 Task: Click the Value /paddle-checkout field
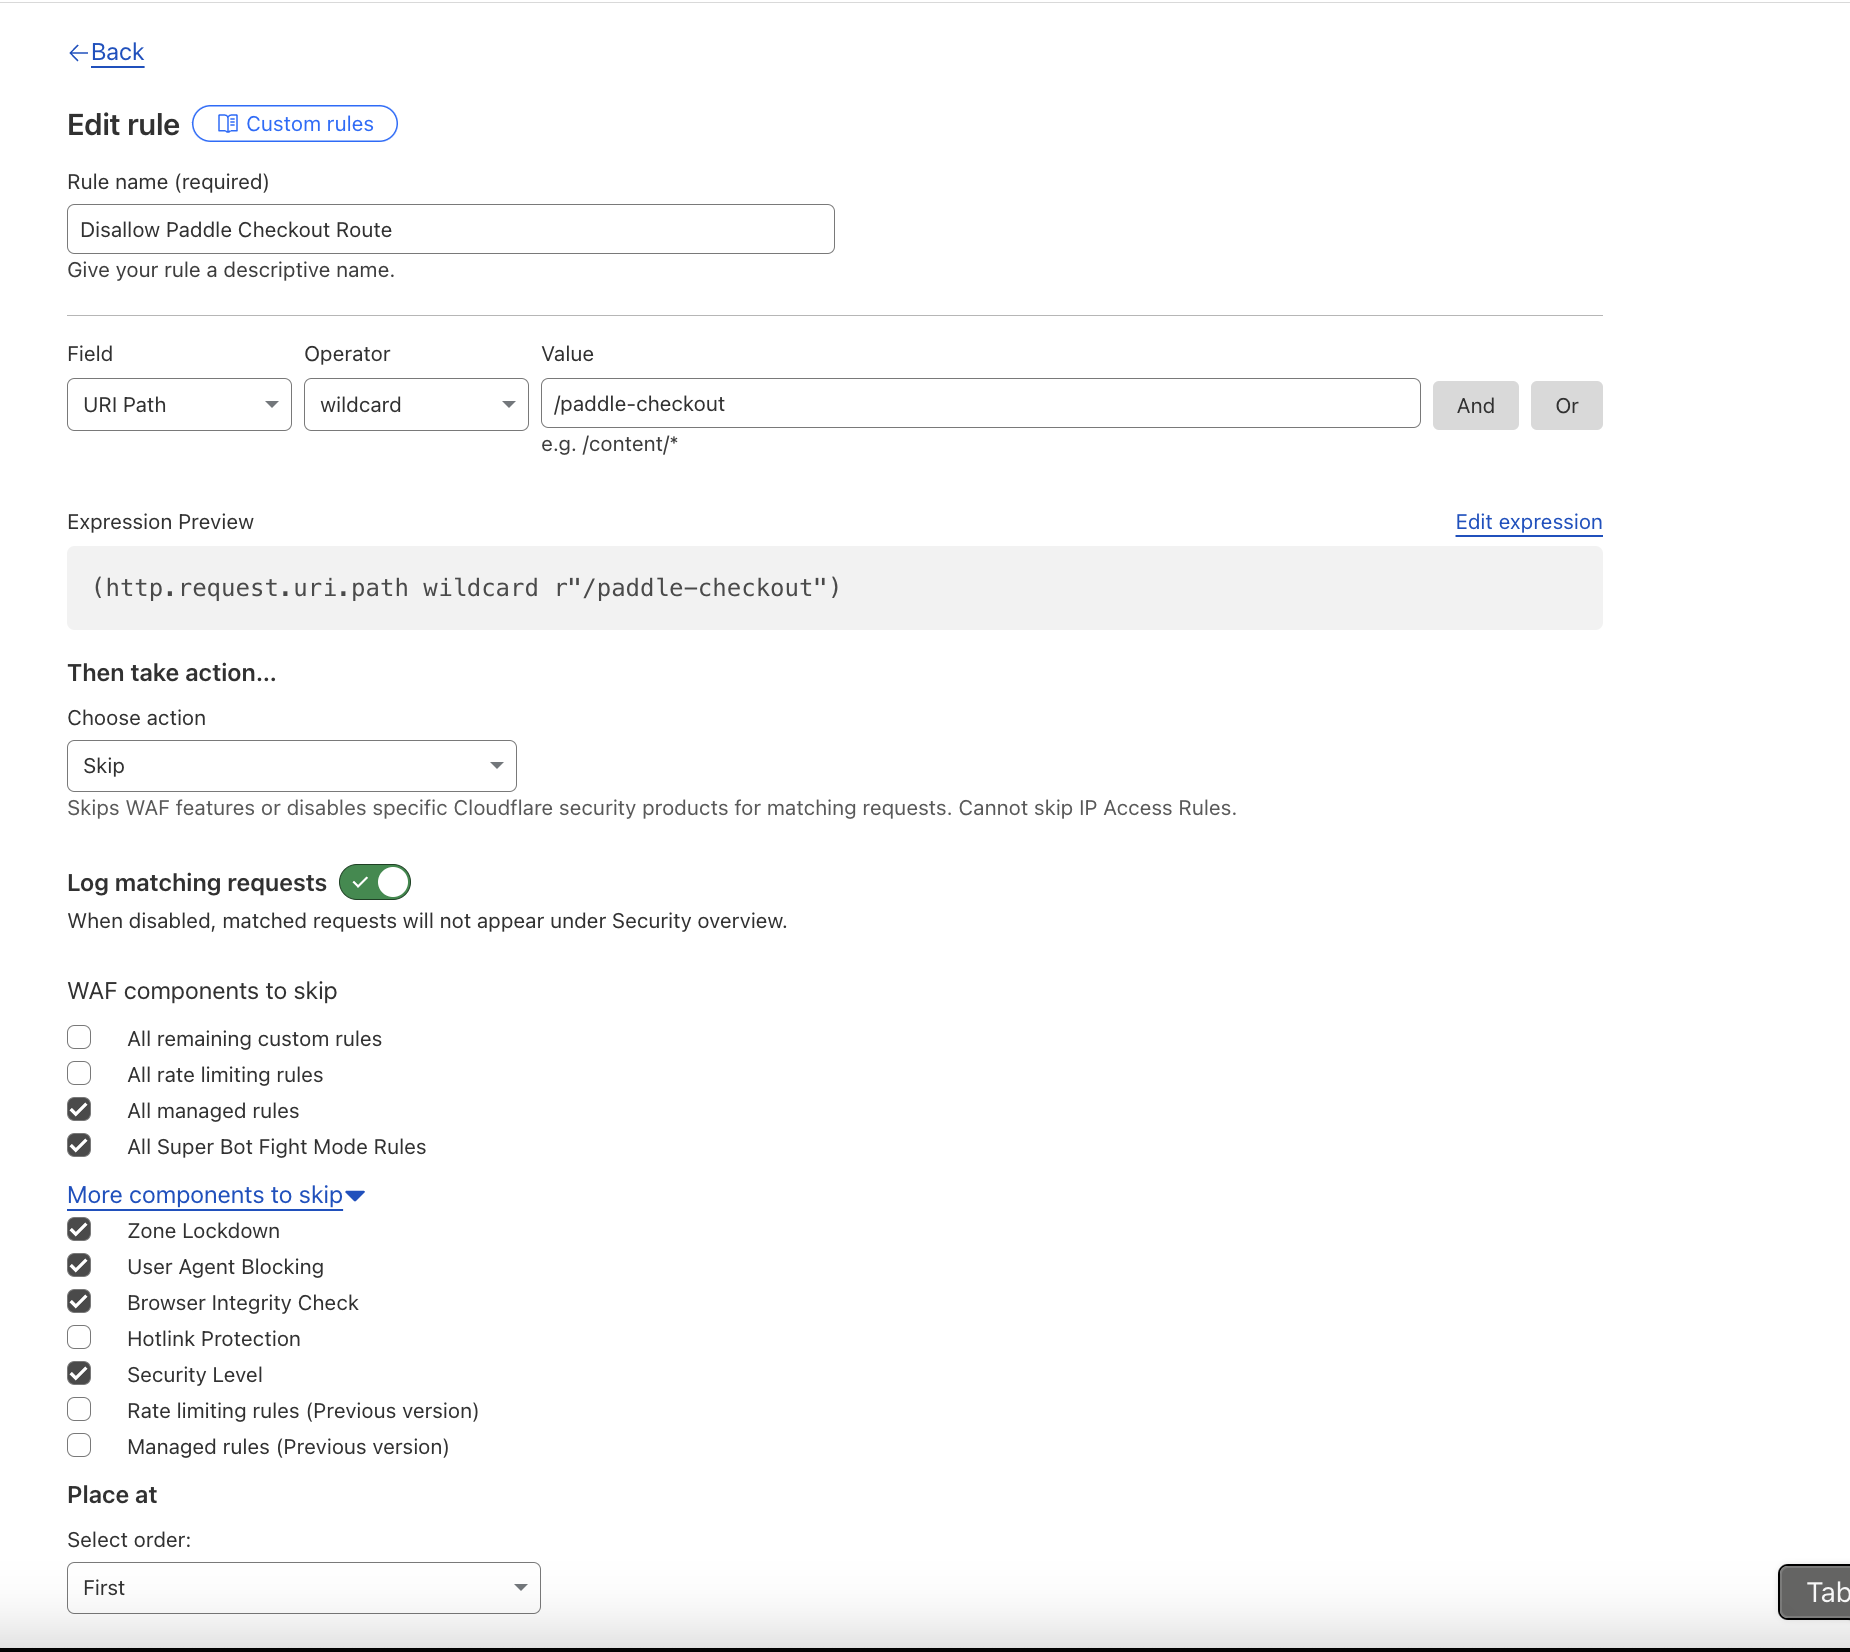coord(980,404)
